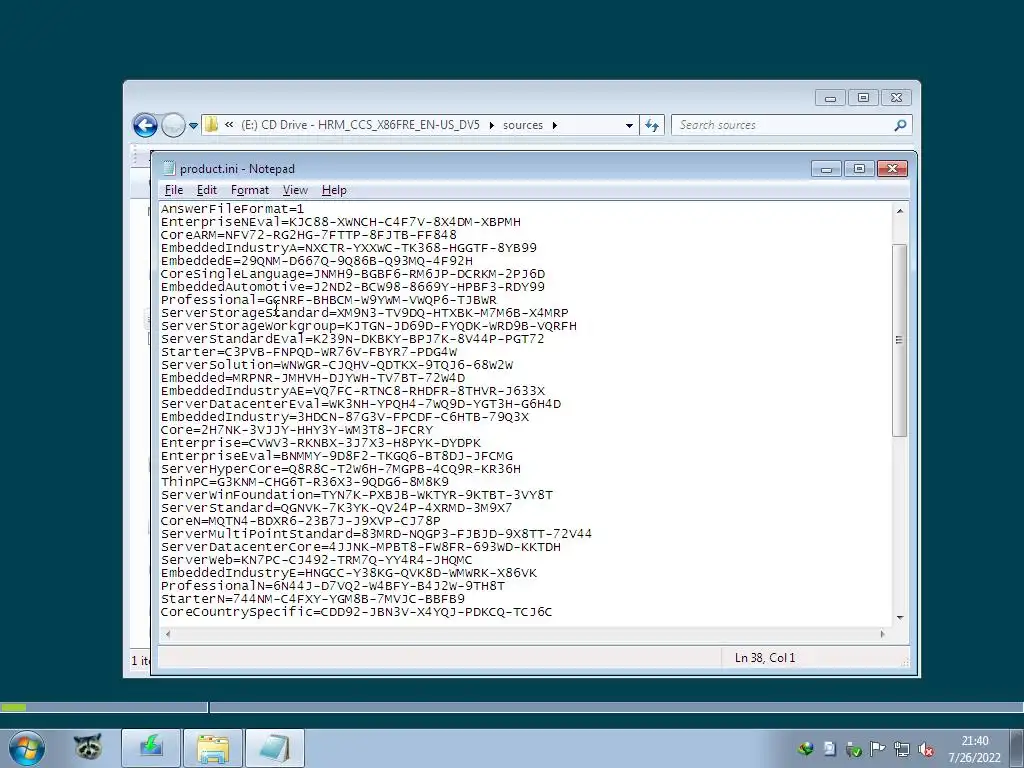Go back using Explorer's blue back arrow
This screenshot has width=1024, height=768.
145,125
